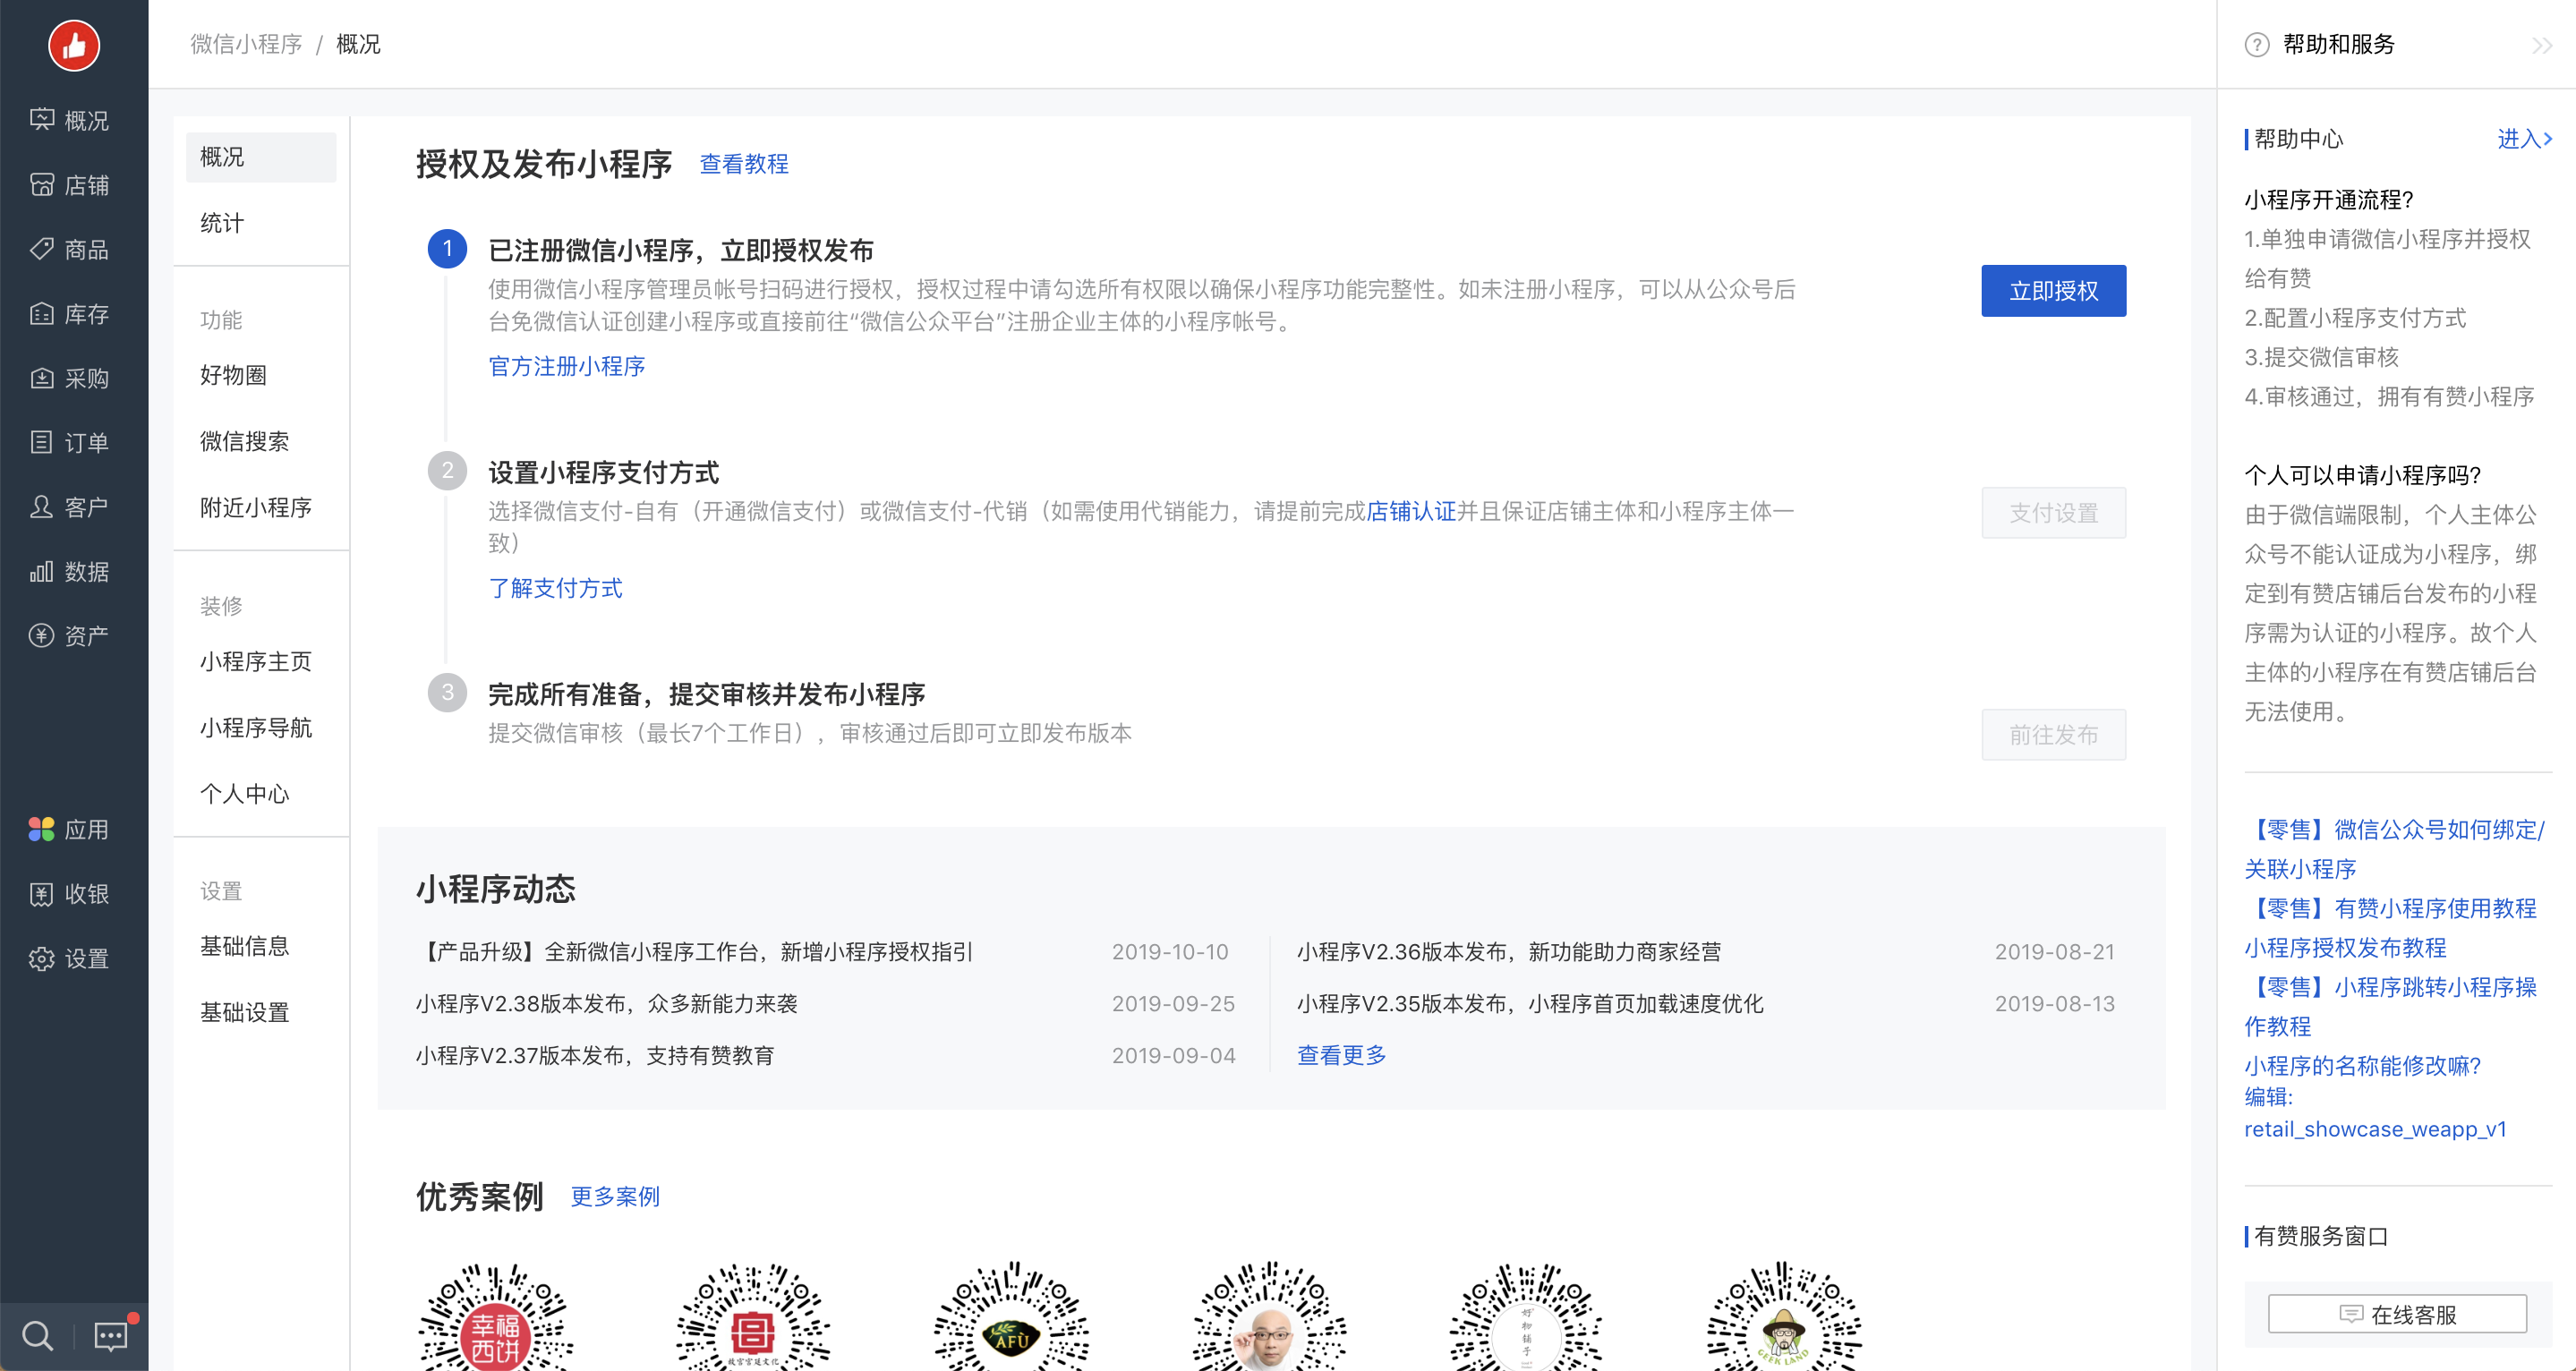Open 小程序跳转小程序操作教程 article

[2390, 1006]
